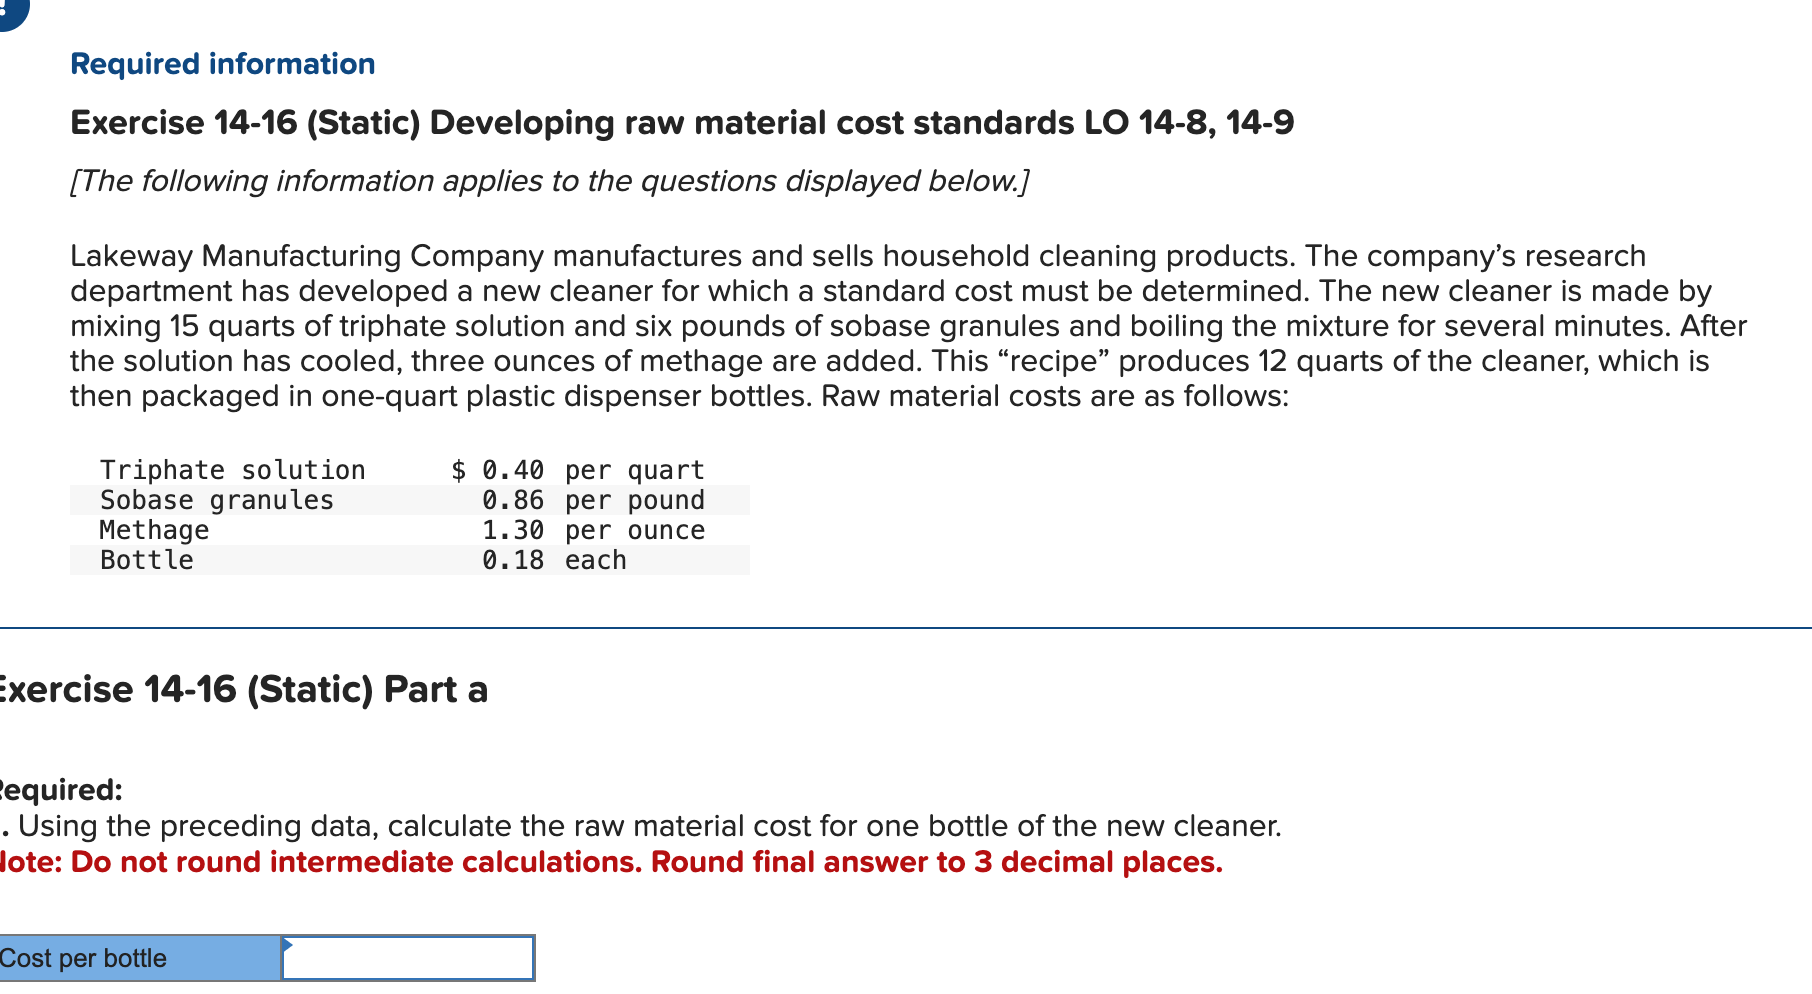Click the horizontal divider below the table

click(900, 628)
